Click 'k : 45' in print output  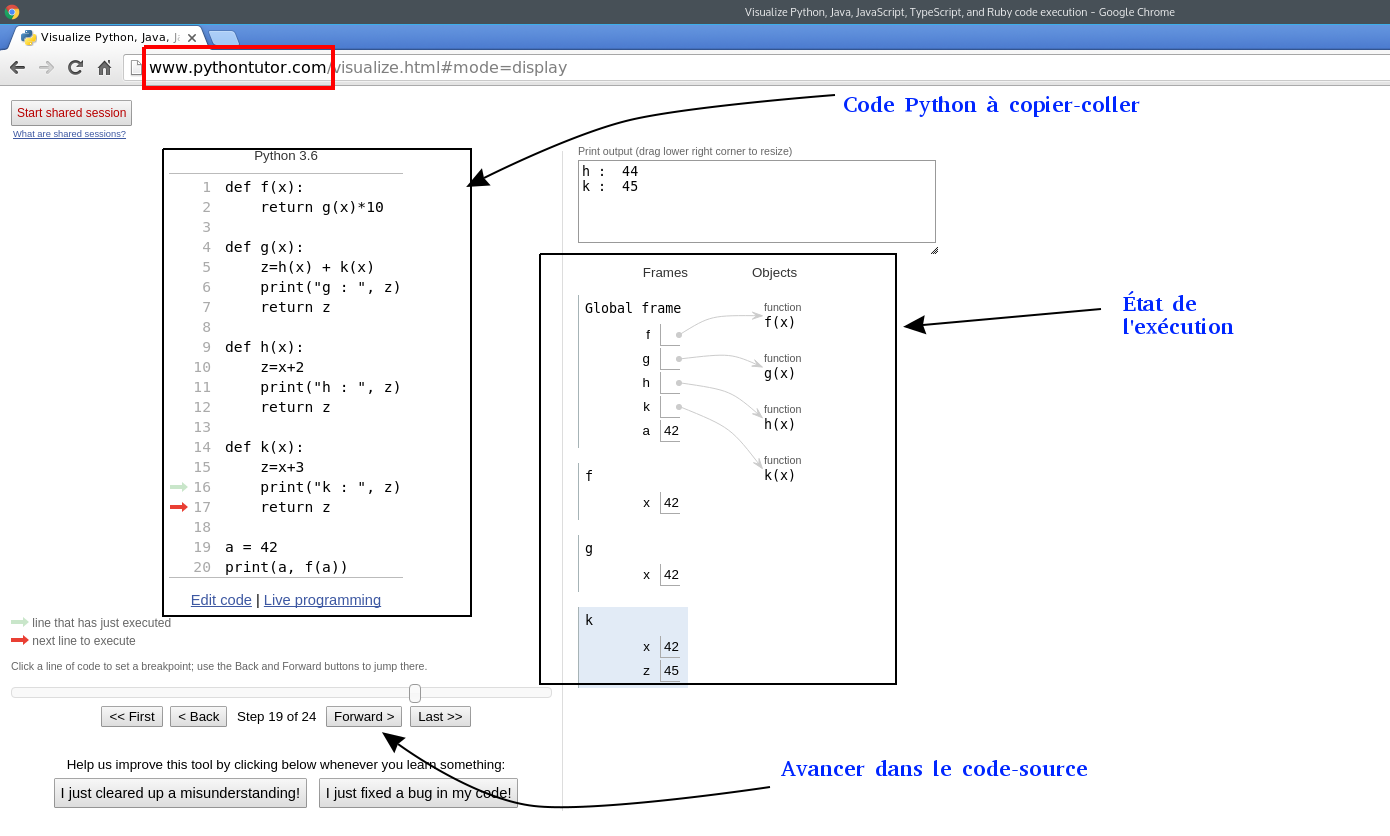pyautogui.click(x=610, y=186)
